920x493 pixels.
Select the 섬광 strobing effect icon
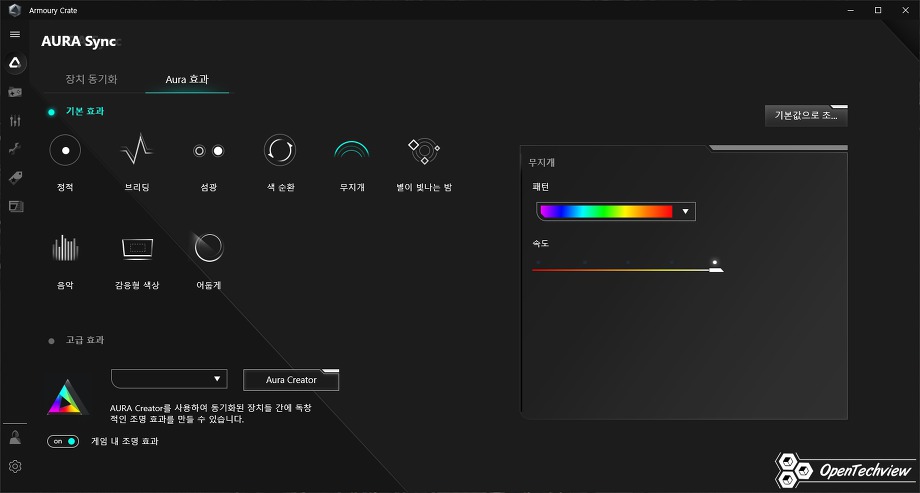pyautogui.click(x=209, y=151)
